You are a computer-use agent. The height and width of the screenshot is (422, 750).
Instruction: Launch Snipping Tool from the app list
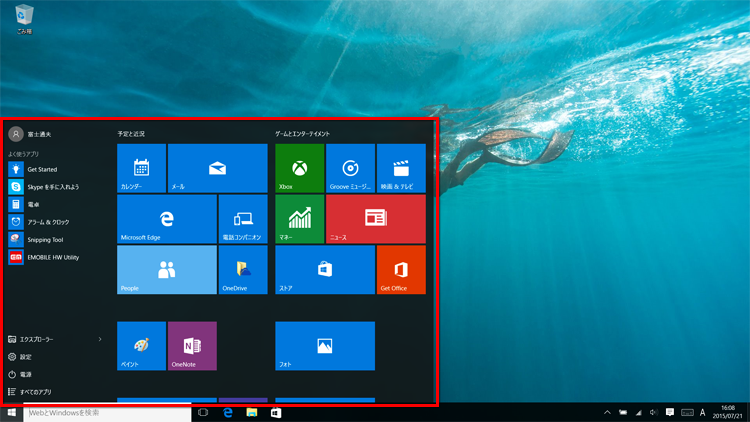(x=45, y=240)
